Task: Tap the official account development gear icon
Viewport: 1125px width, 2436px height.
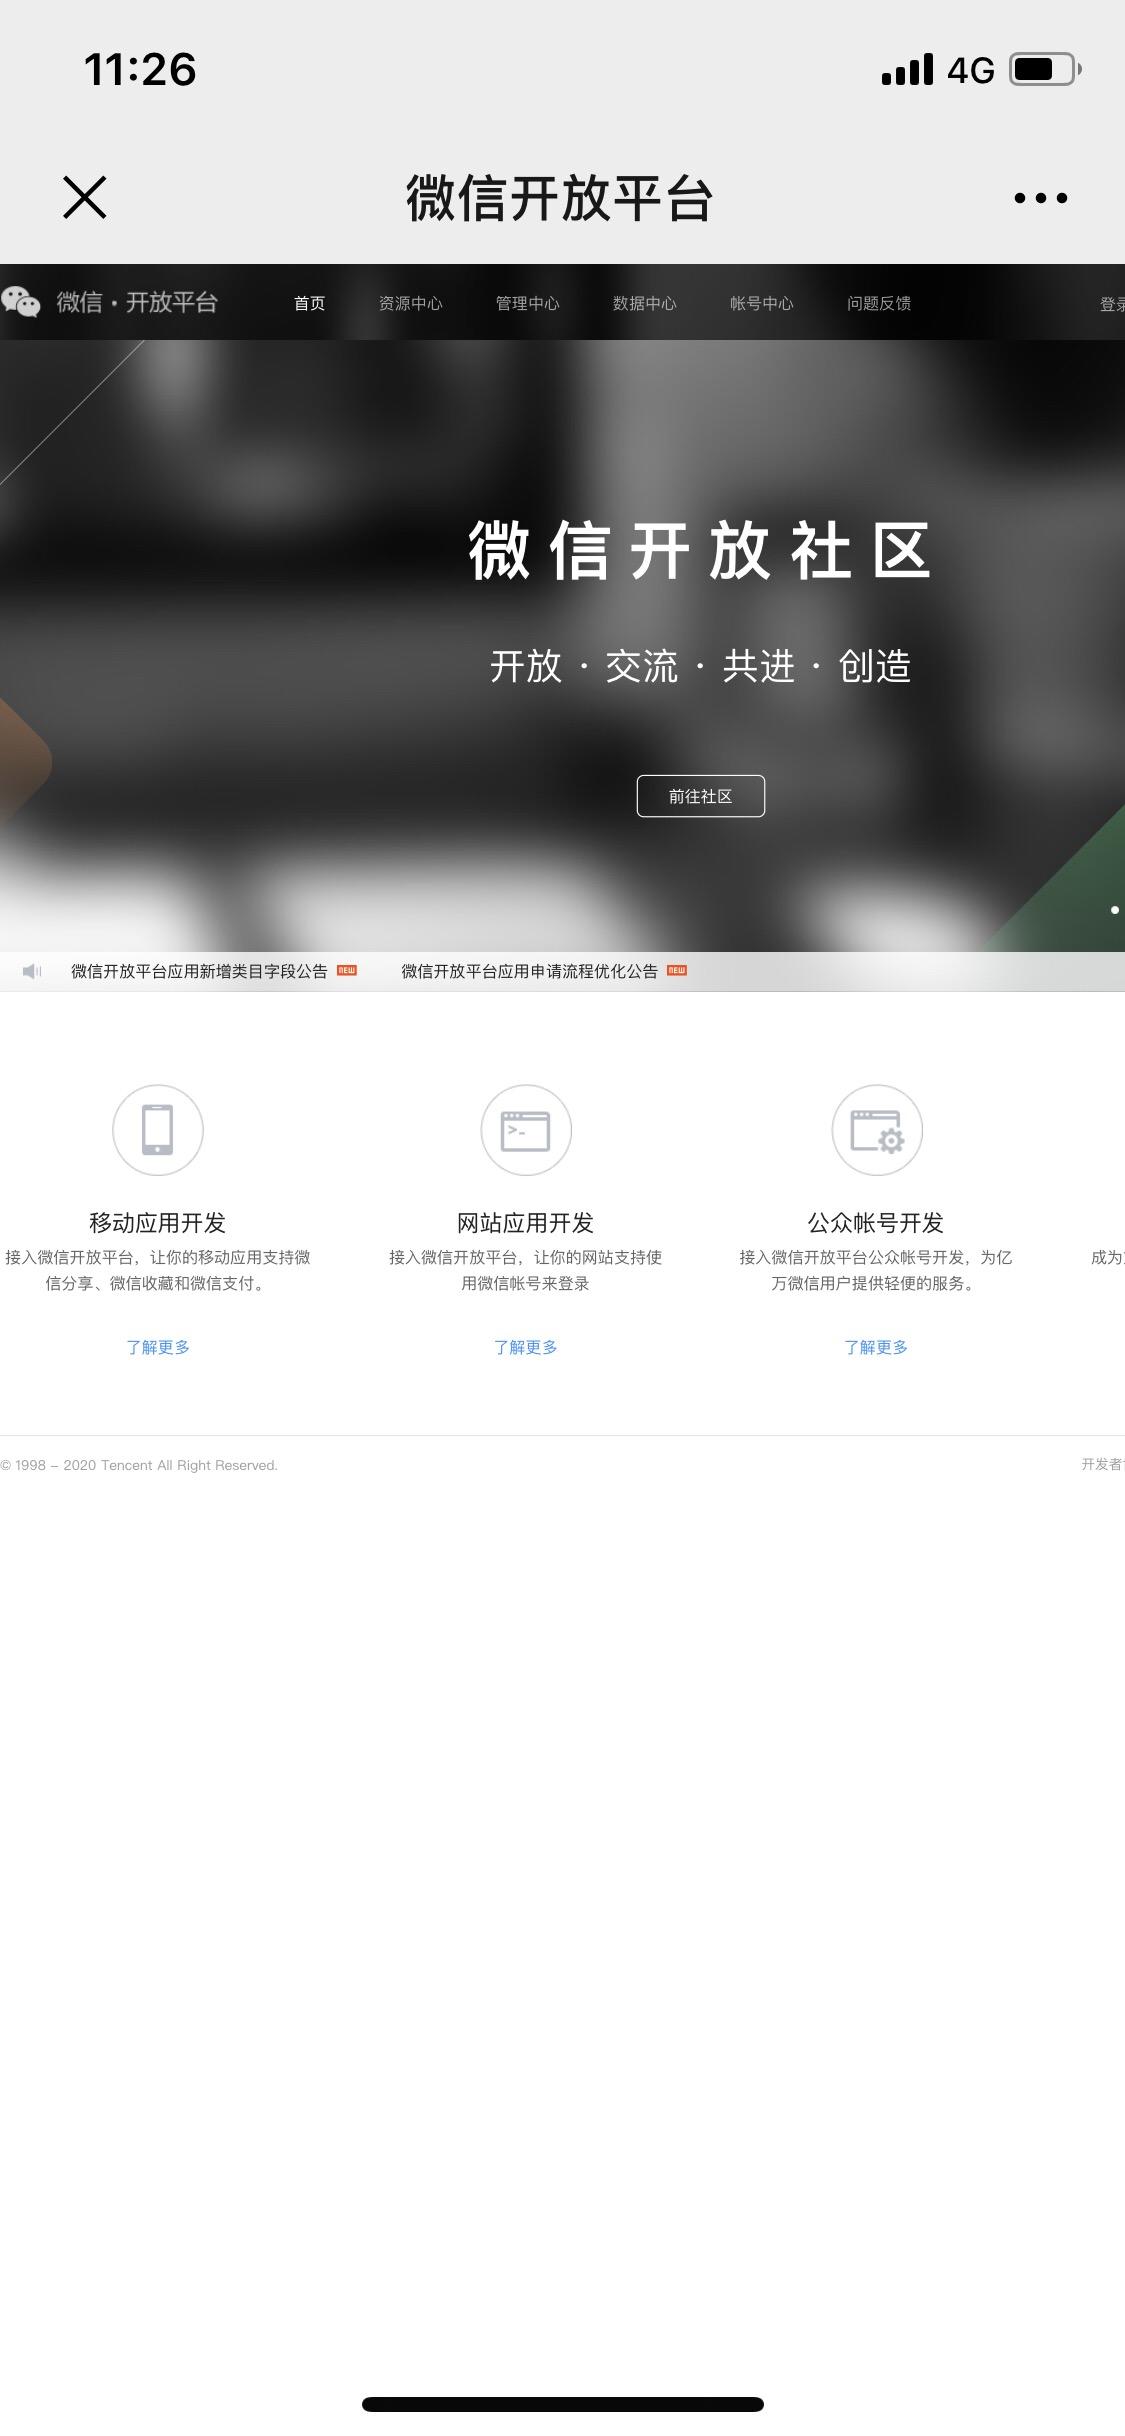Action: (x=877, y=1130)
